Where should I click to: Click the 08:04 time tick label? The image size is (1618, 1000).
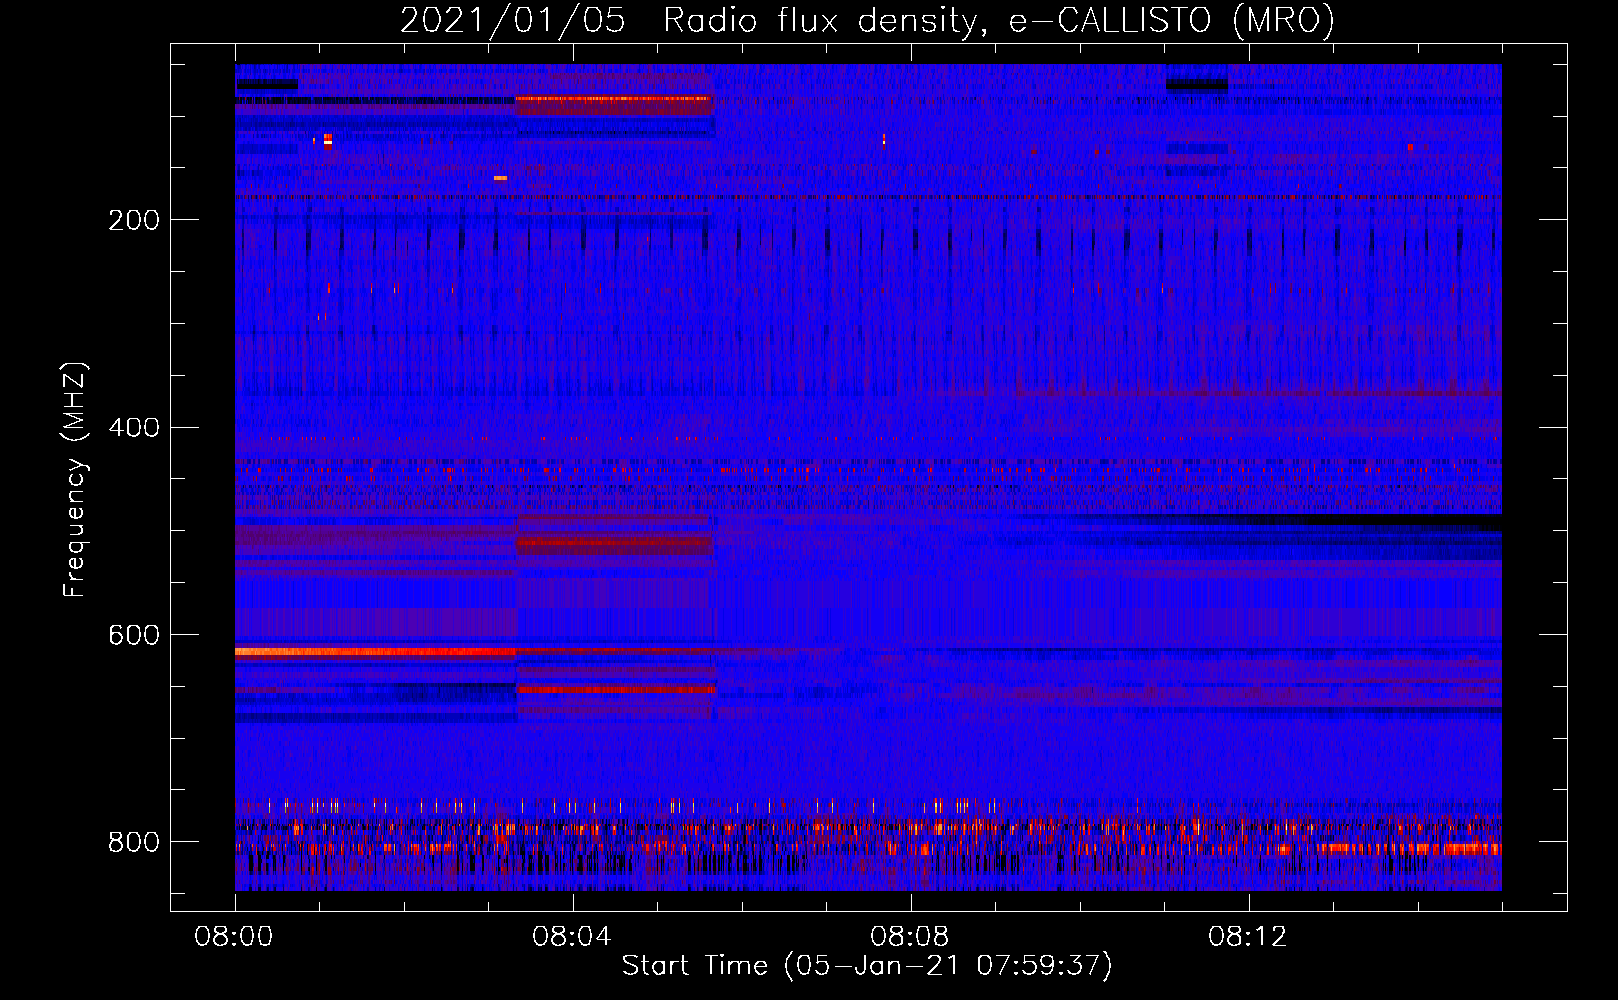[x=572, y=937]
